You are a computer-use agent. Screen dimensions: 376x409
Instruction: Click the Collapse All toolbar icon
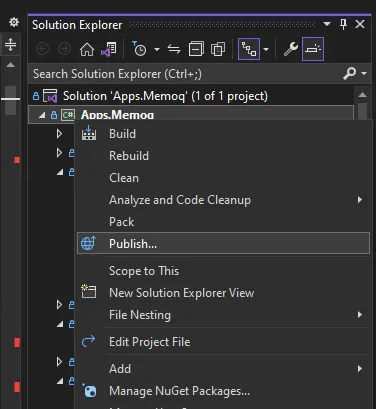tap(196, 49)
